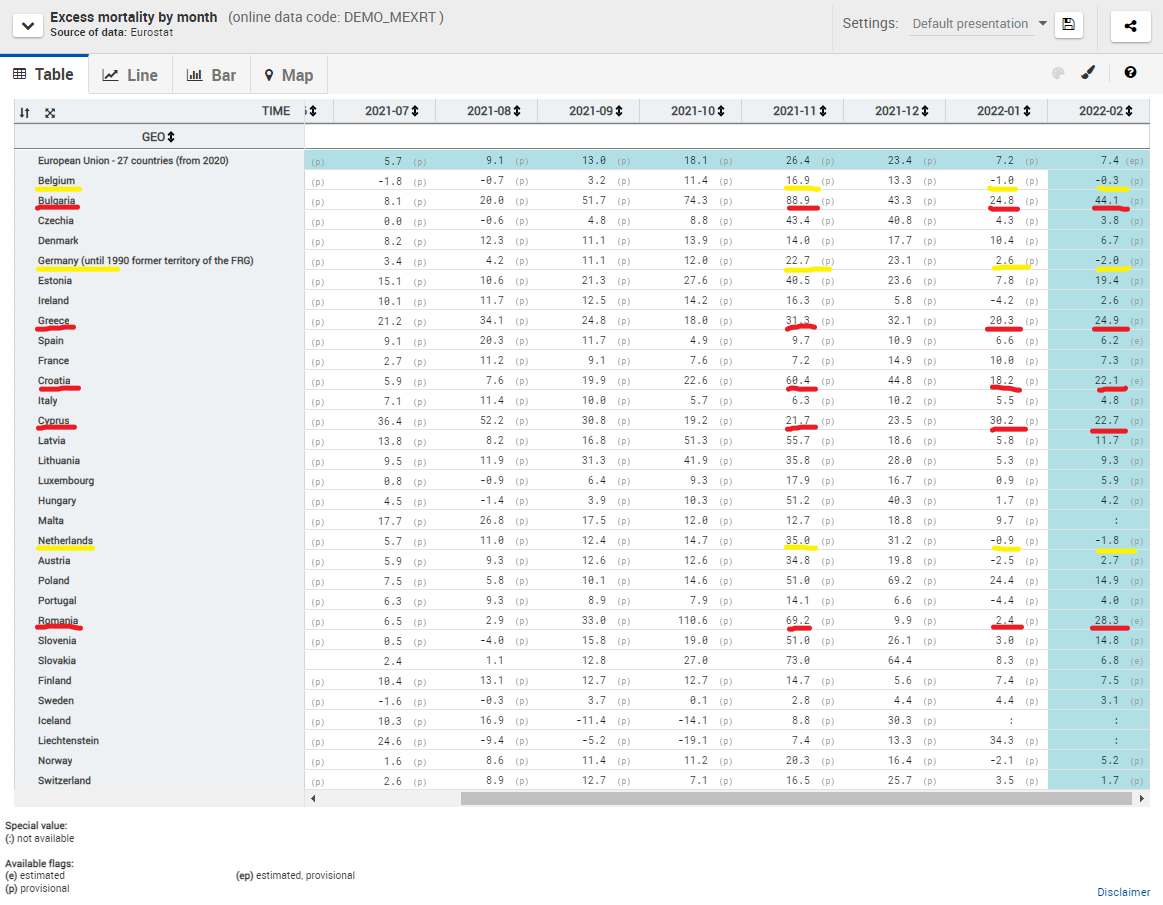
Task: Open the Disclaimer link
Action: tap(1123, 892)
